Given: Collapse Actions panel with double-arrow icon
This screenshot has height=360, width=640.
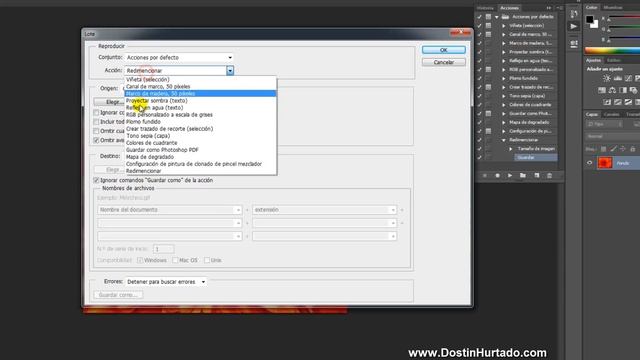Looking at the screenshot, I should coord(549,8).
